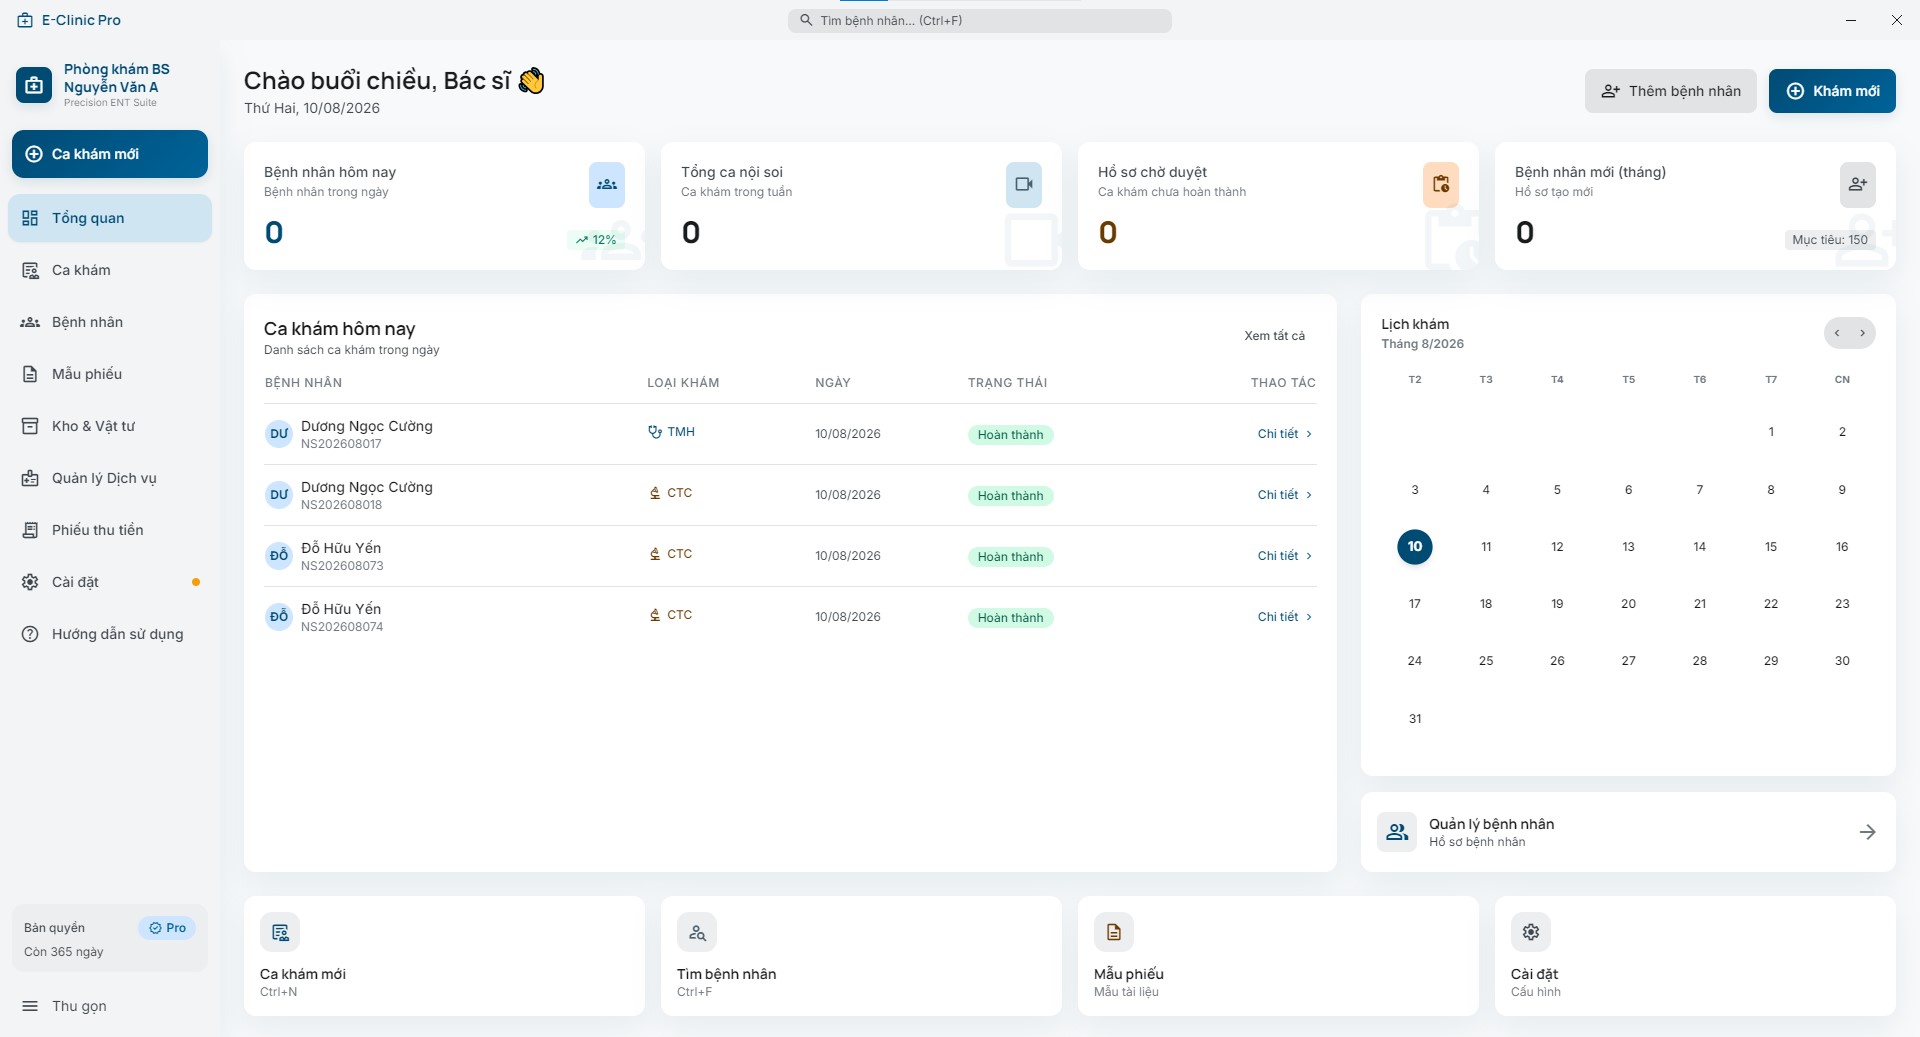Minimize the E-Clinic Pro window

click(1851, 20)
